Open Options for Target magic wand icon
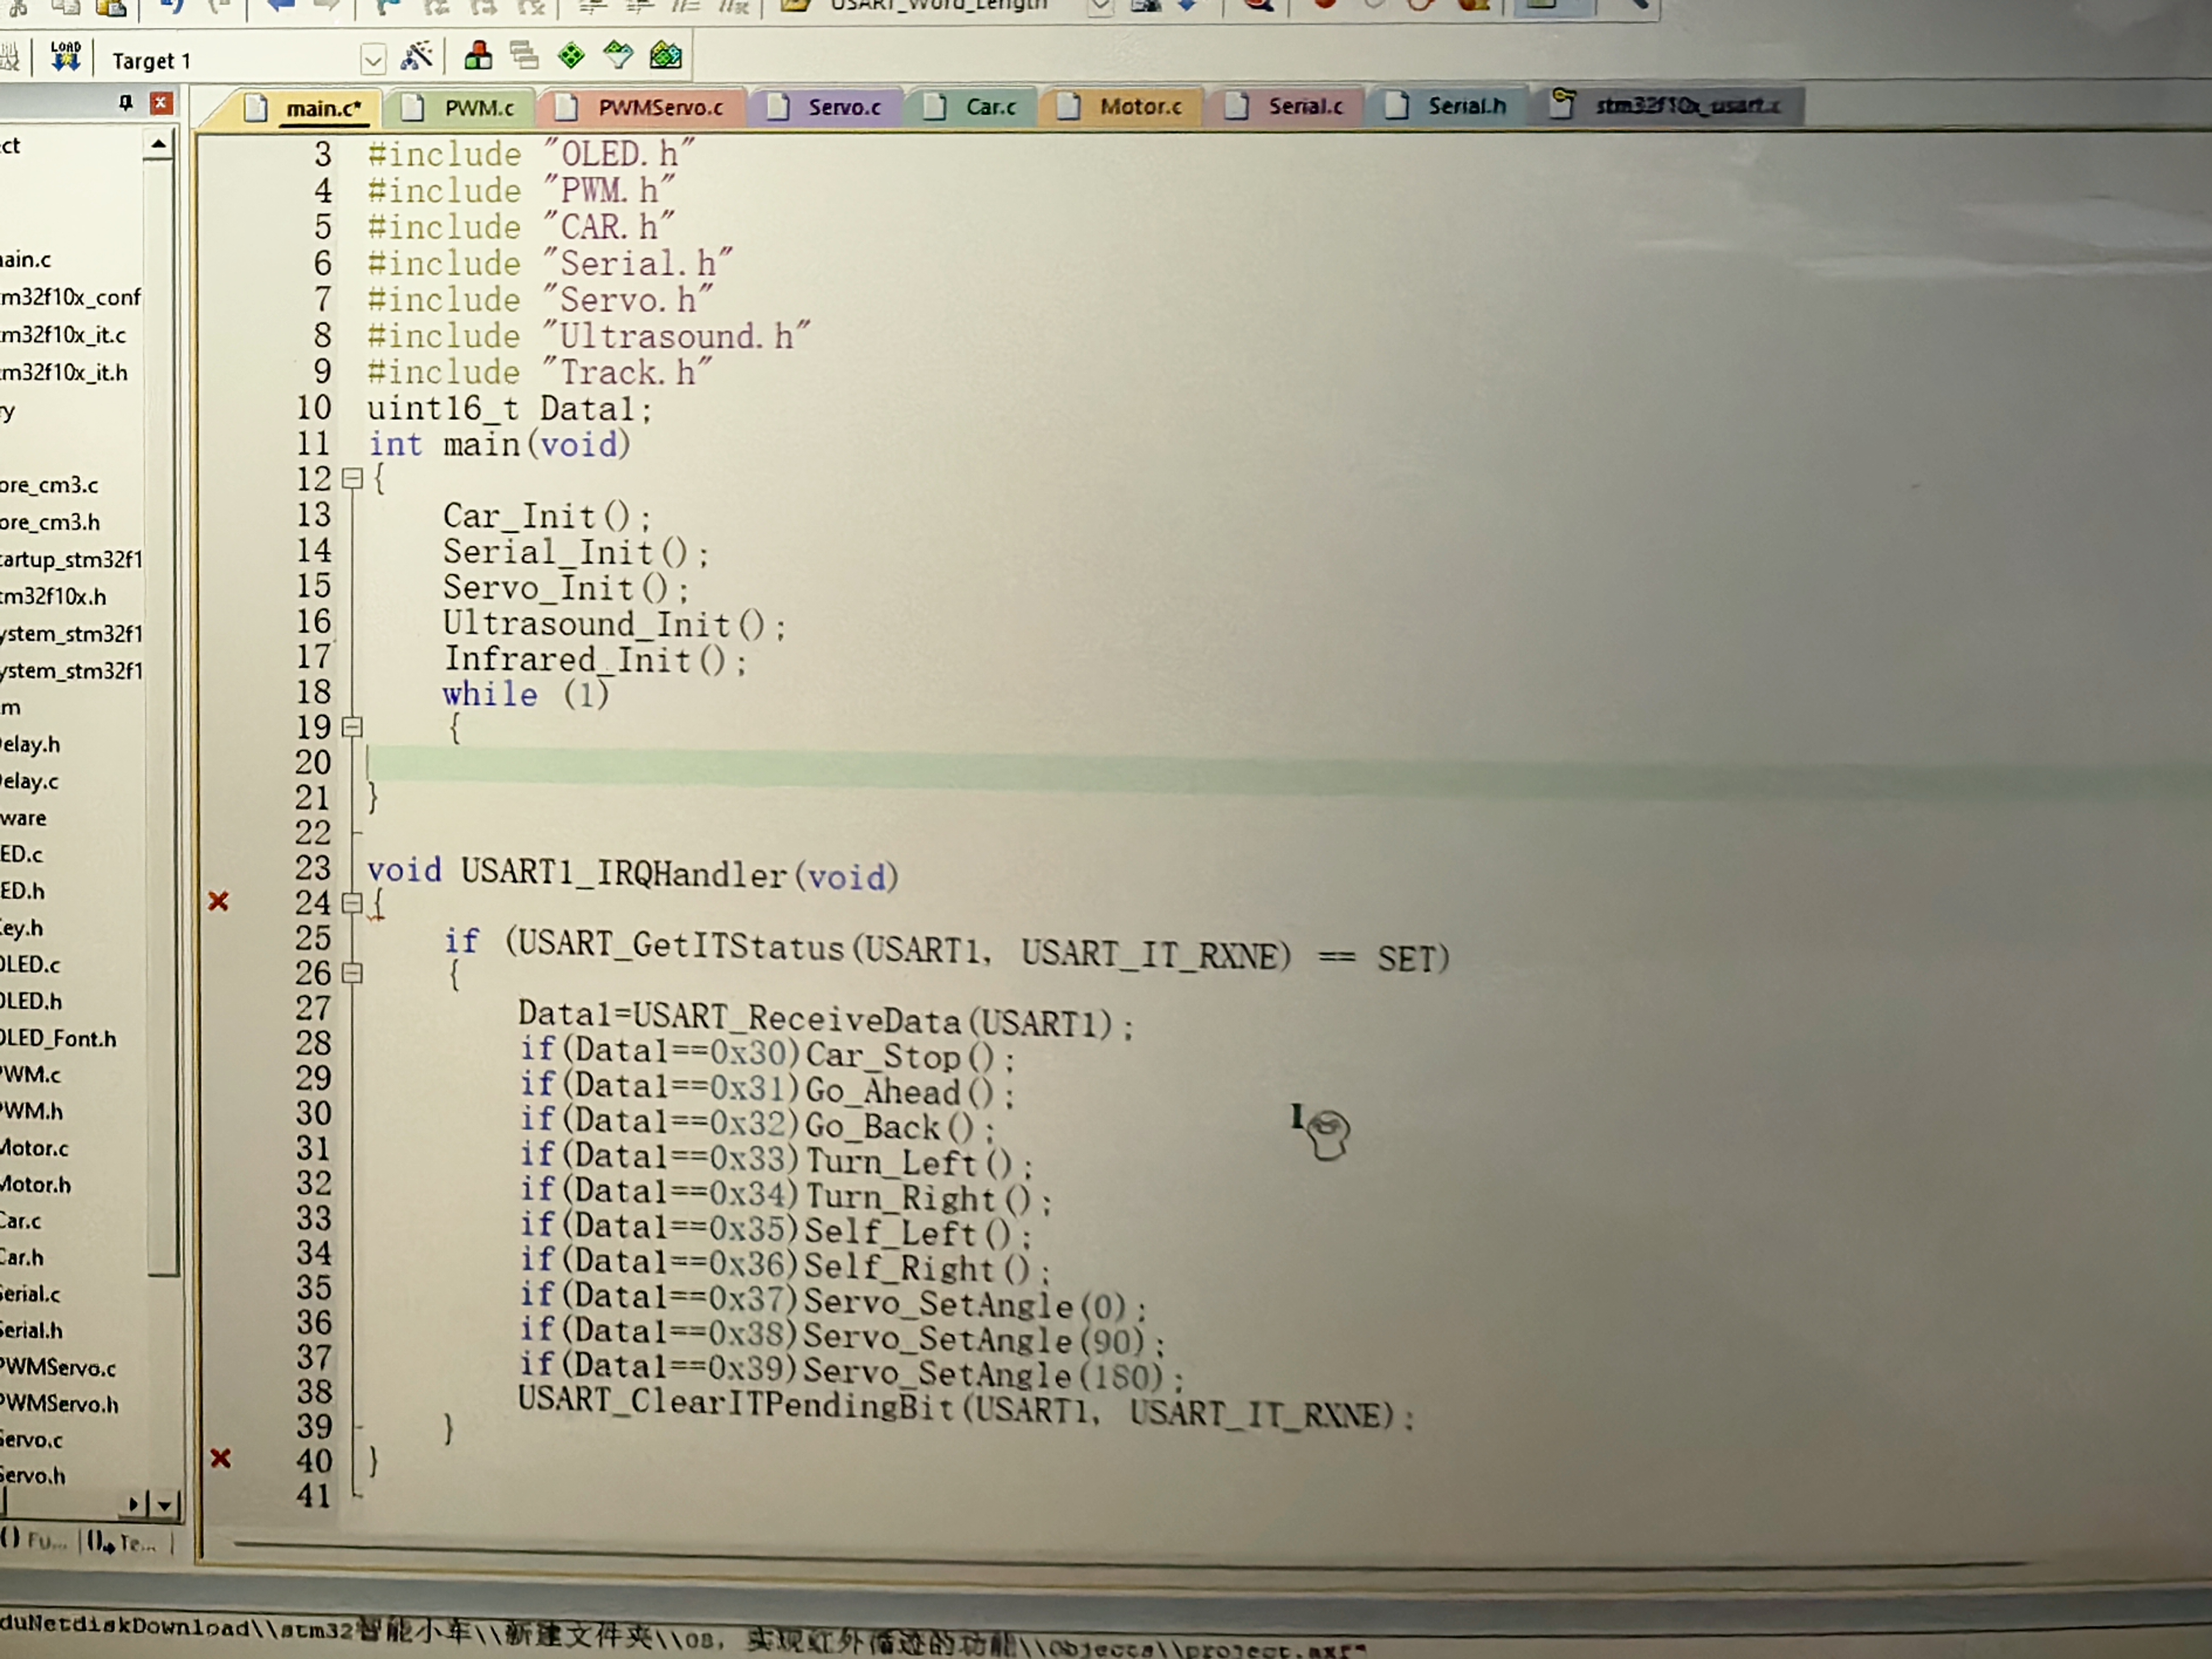Viewport: 2212px width, 1659px height. (x=417, y=56)
